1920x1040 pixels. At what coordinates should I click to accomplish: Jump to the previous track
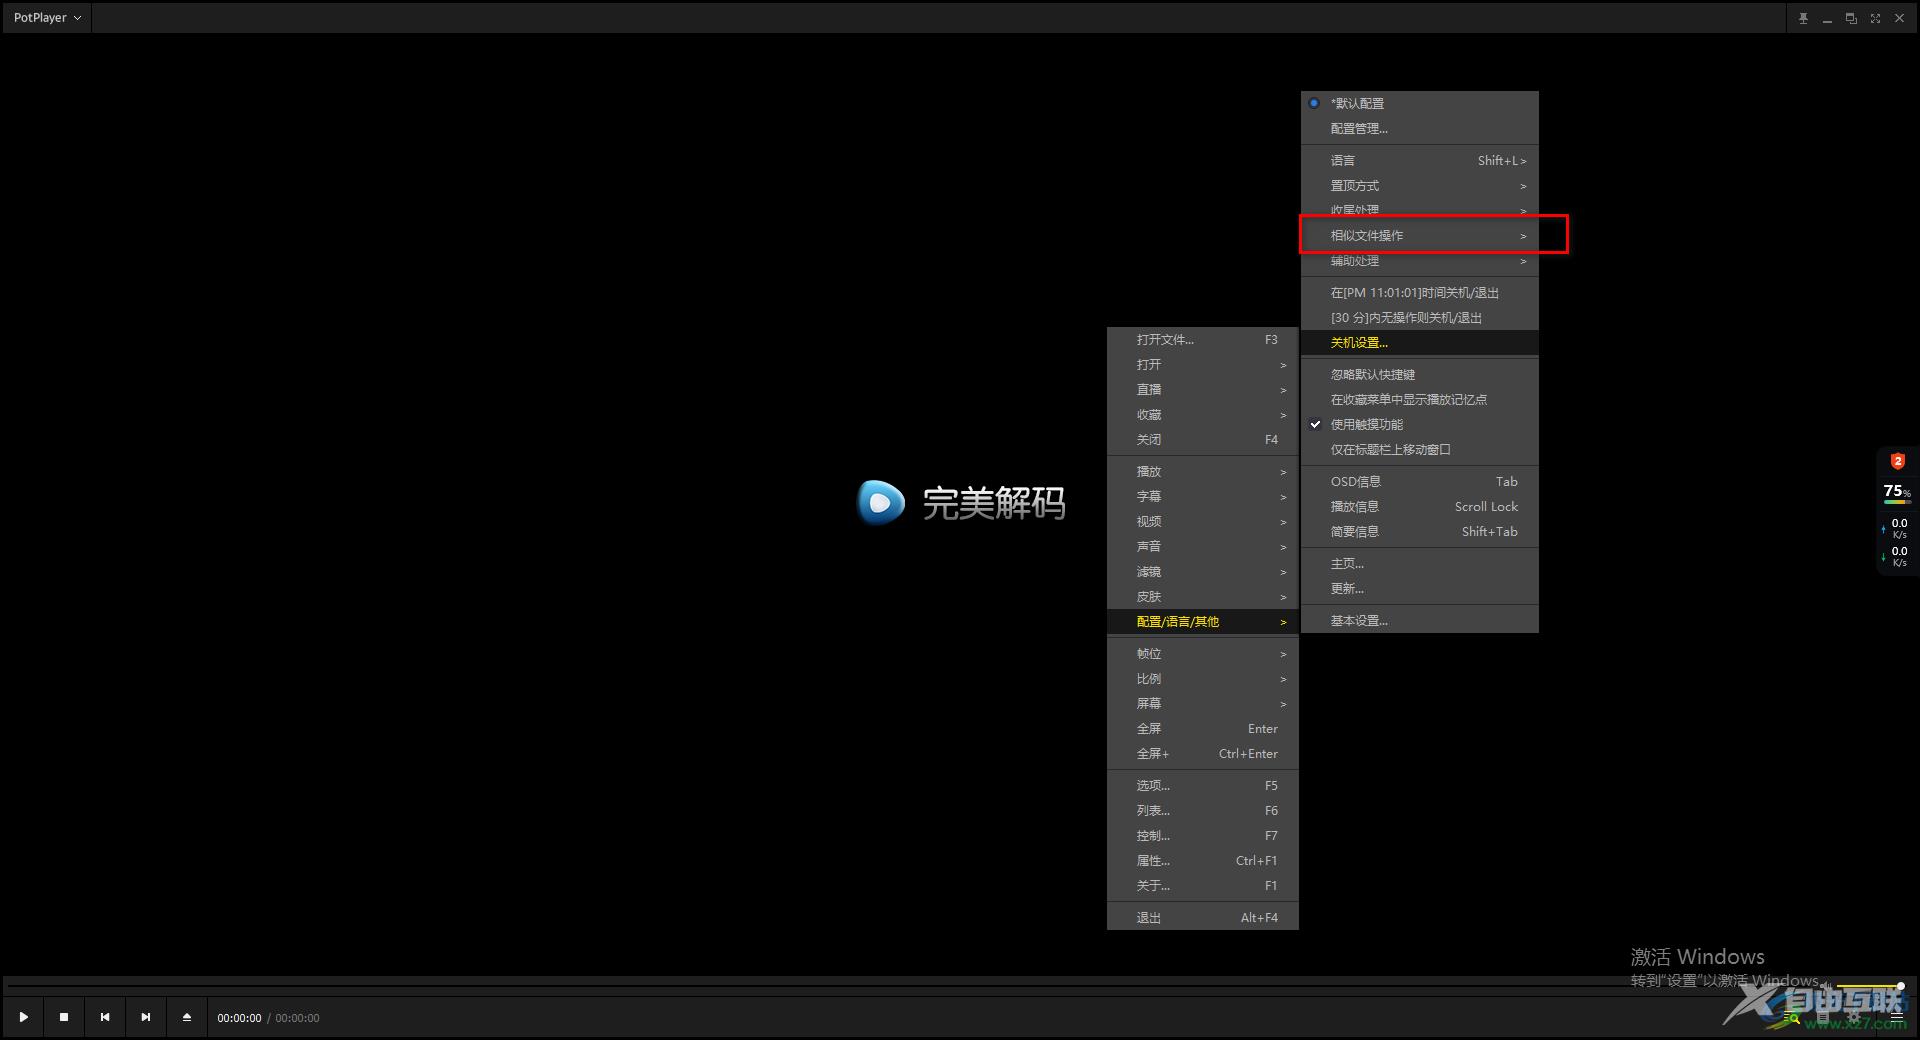coord(105,1017)
